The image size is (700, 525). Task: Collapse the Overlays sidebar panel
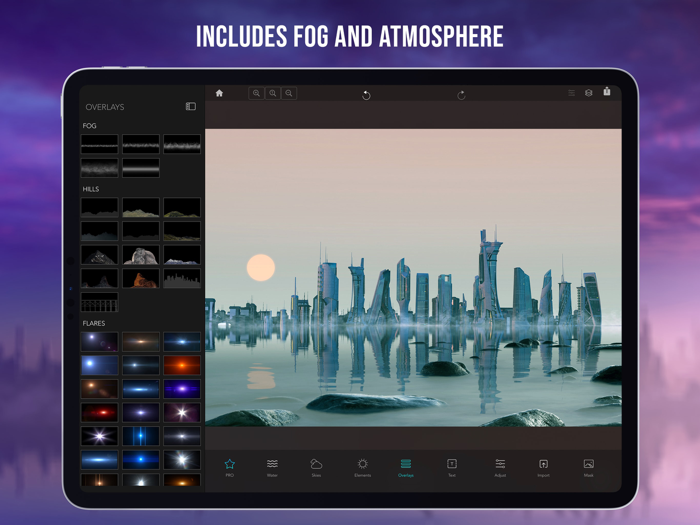(x=191, y=106)
